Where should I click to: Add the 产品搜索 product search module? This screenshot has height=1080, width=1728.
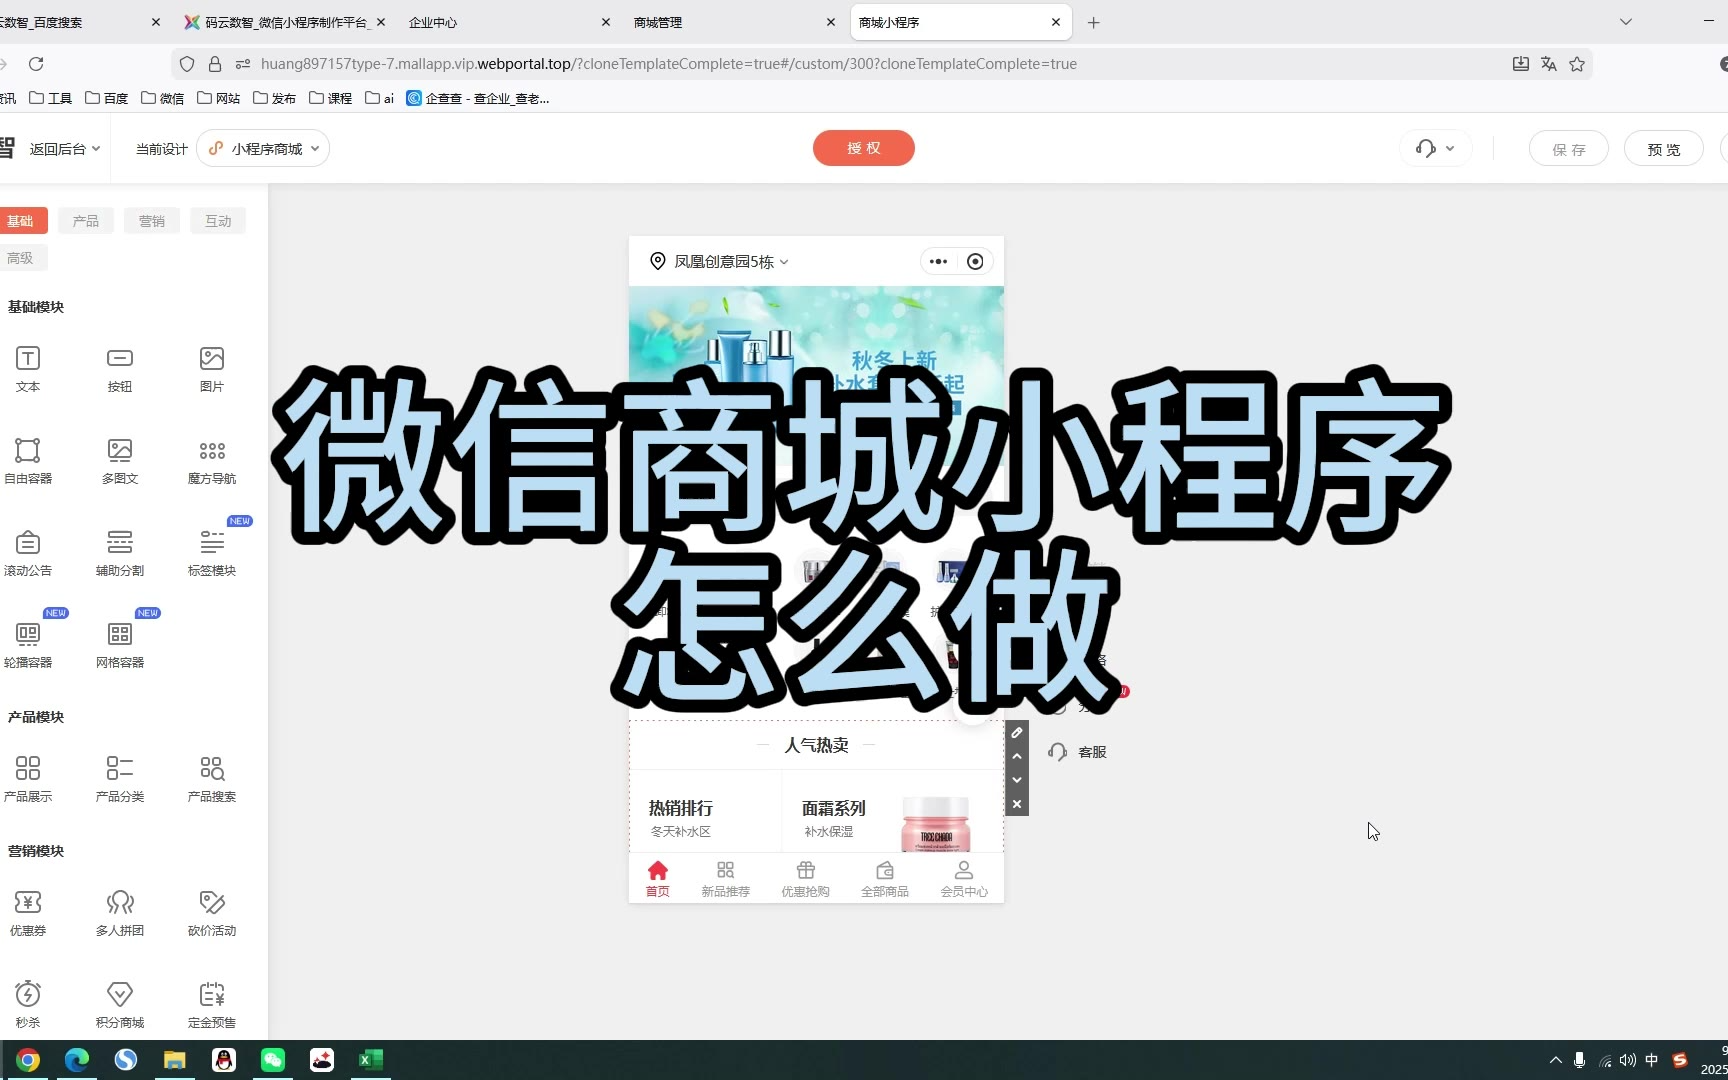point(212,779)
